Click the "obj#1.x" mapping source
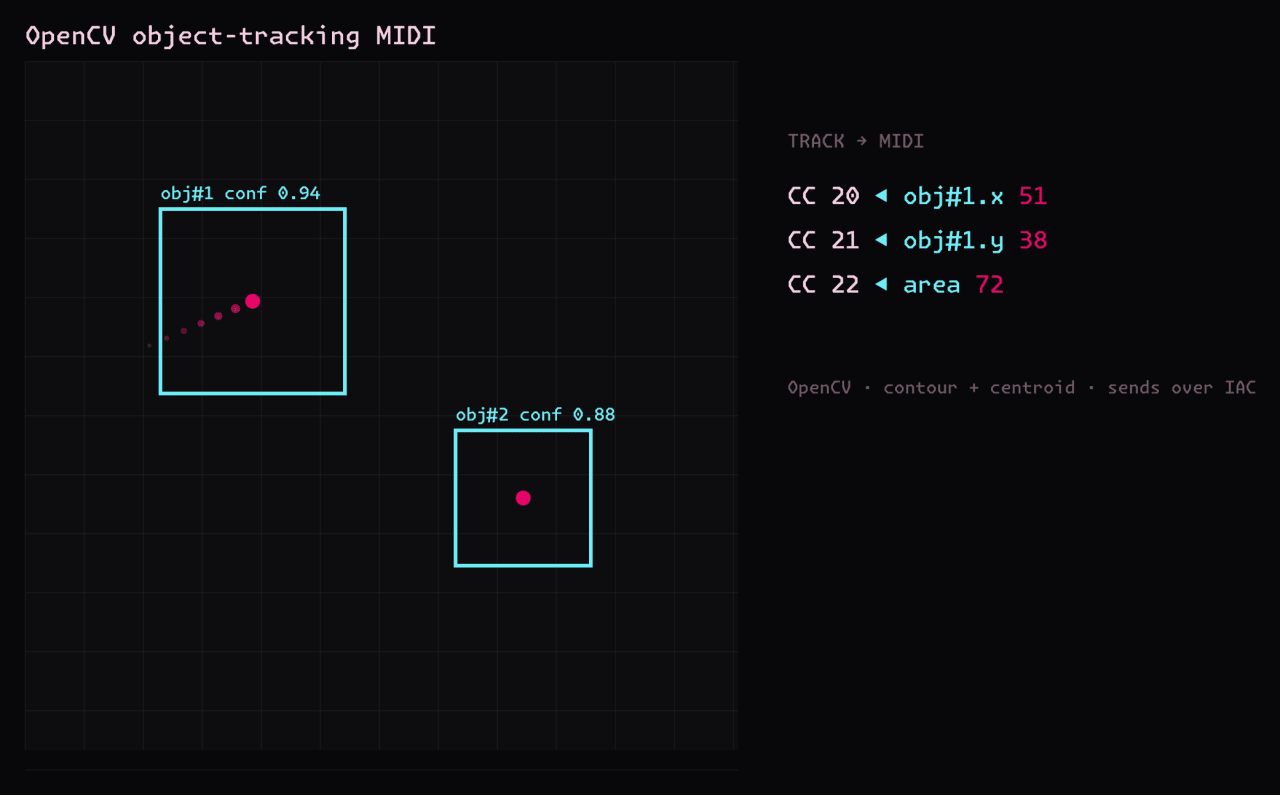This screenshot has height=795, width=1280. [x=953, y=196]
